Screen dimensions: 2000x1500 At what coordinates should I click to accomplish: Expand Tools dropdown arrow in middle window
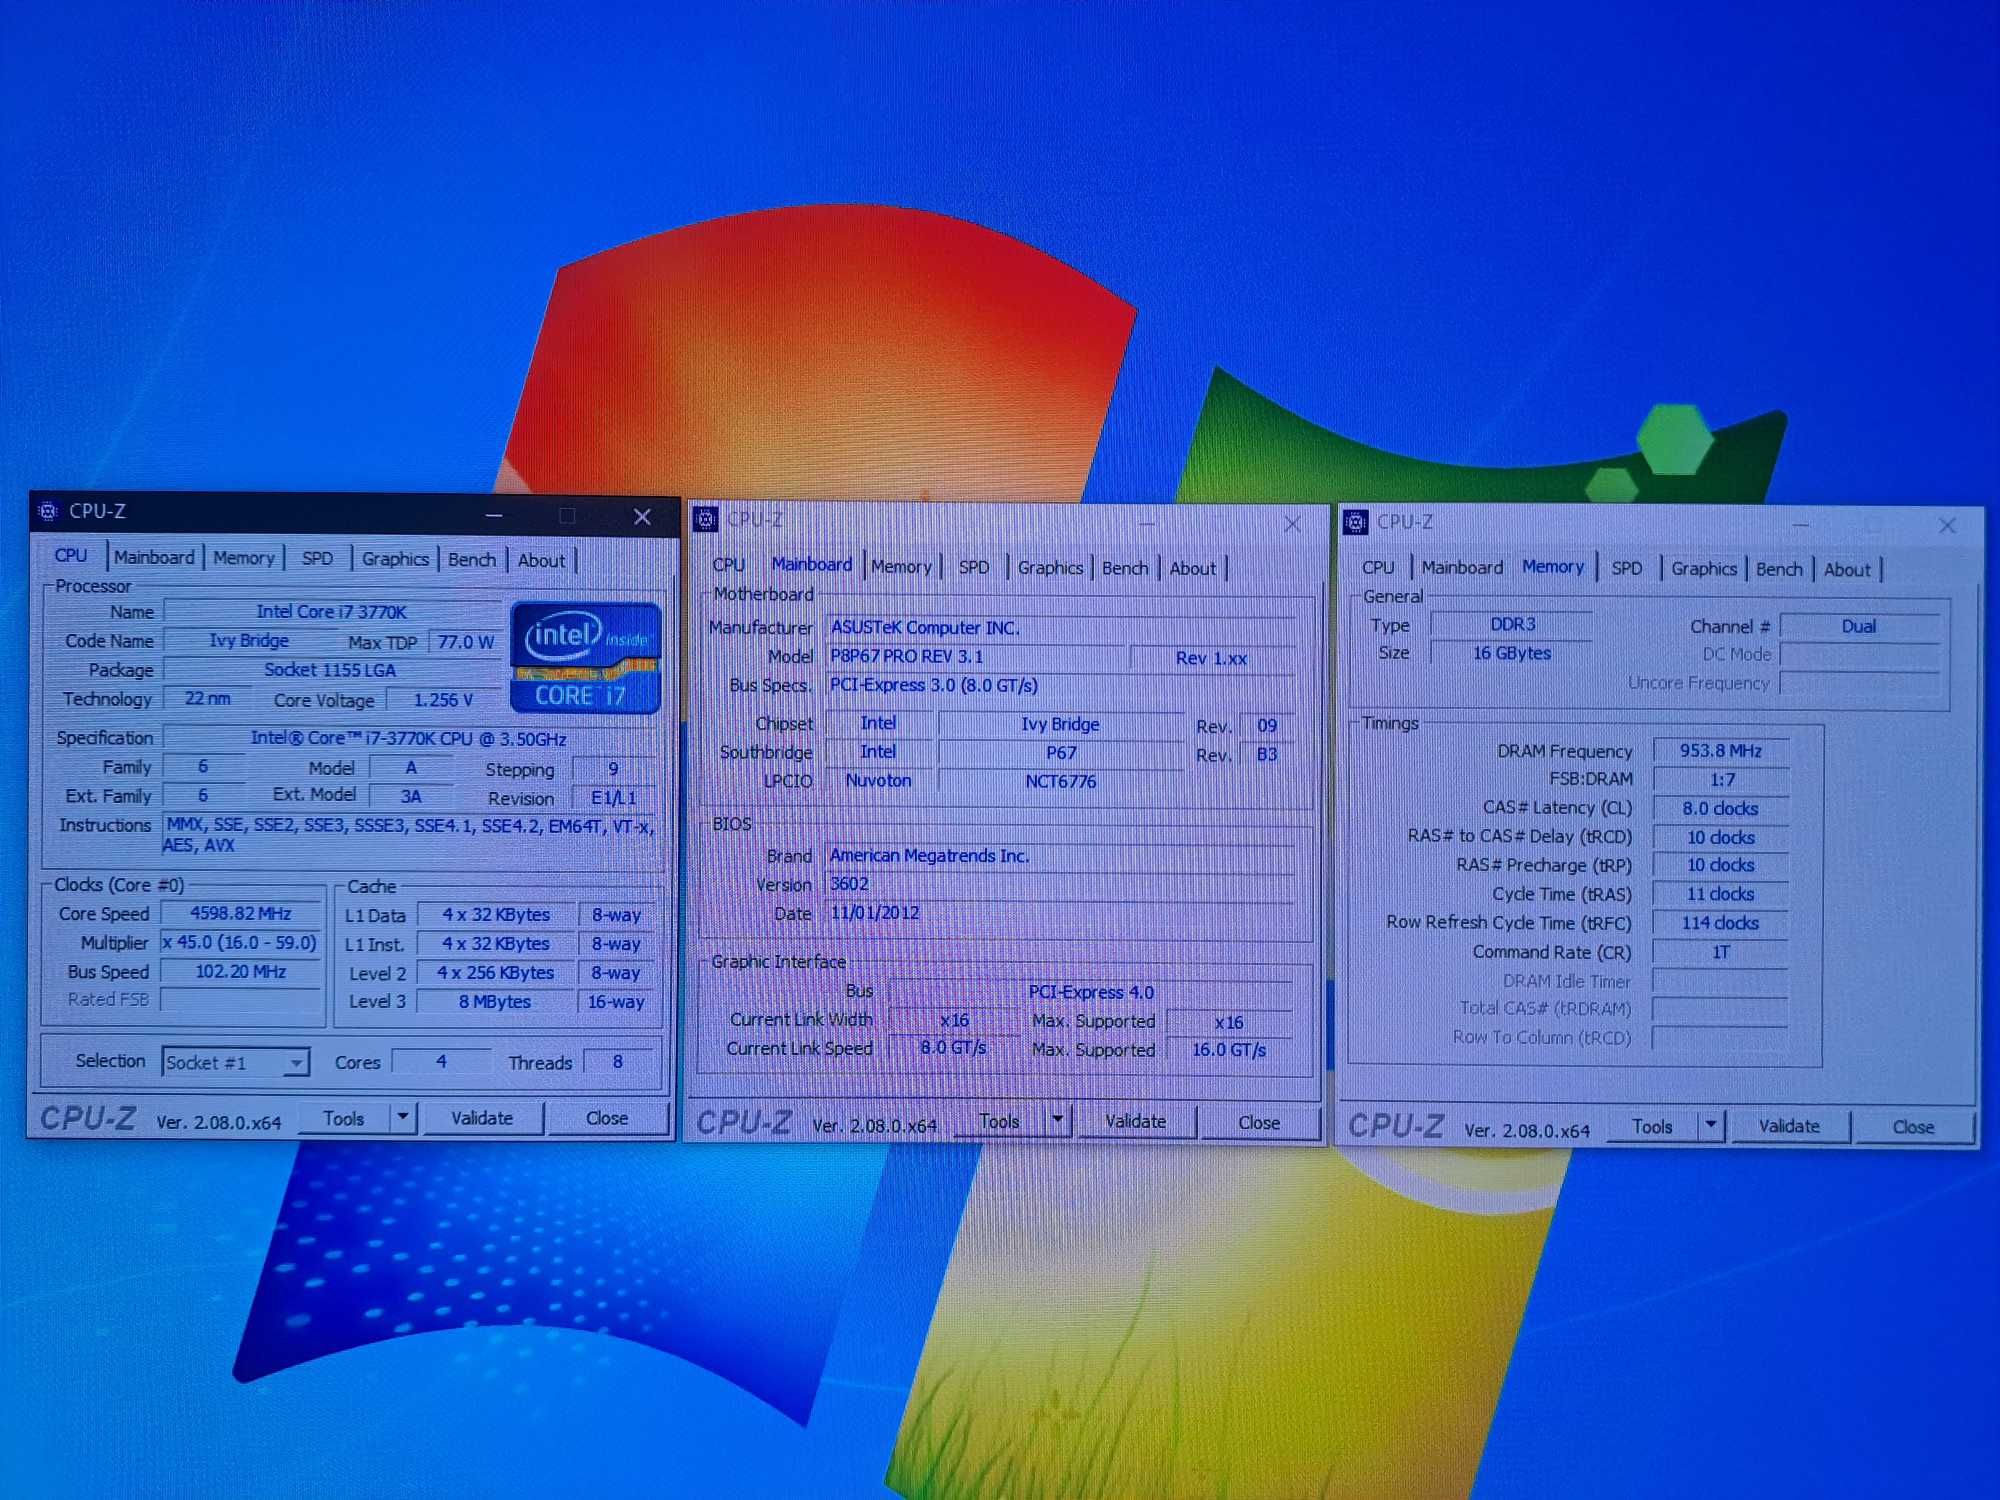[1058, 1121]
